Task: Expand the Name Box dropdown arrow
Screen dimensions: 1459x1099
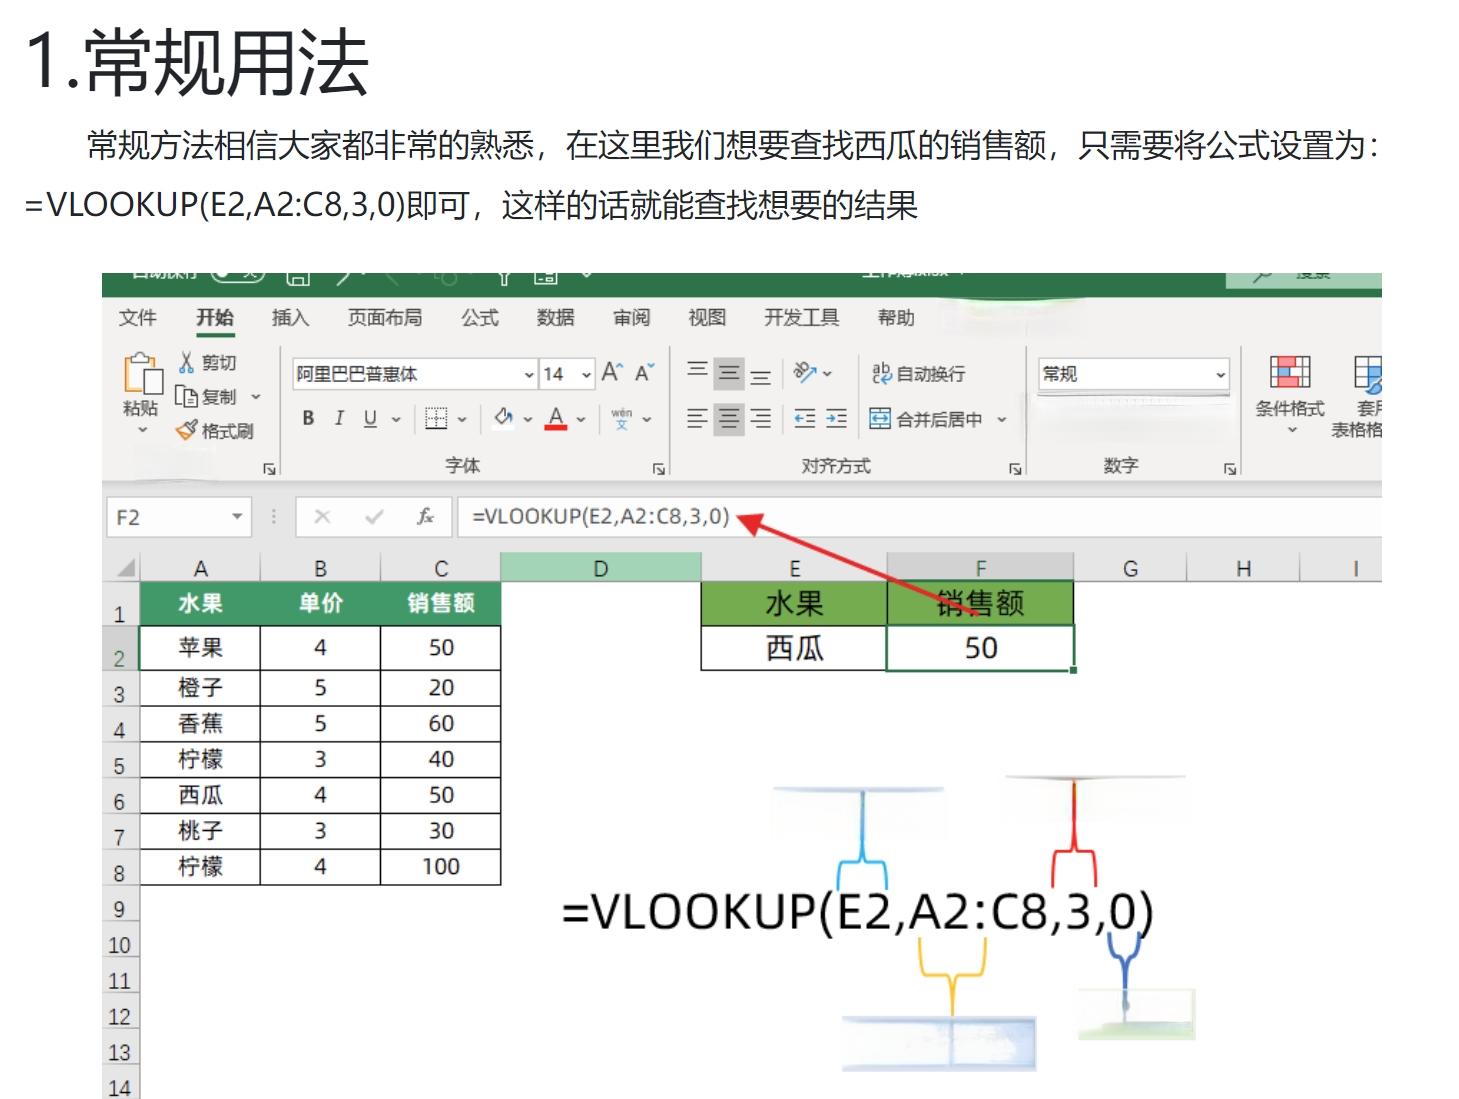Action: [237, 517]
